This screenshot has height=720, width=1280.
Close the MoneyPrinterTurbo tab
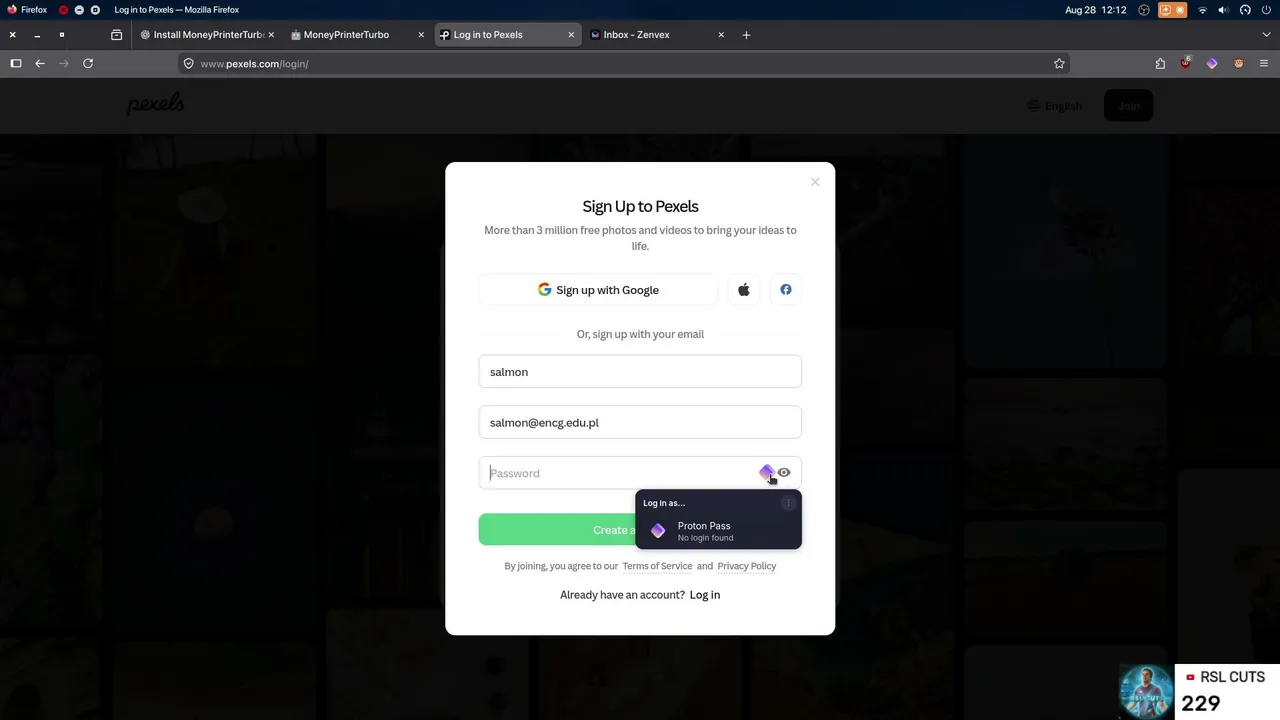(x=421, y=35)
